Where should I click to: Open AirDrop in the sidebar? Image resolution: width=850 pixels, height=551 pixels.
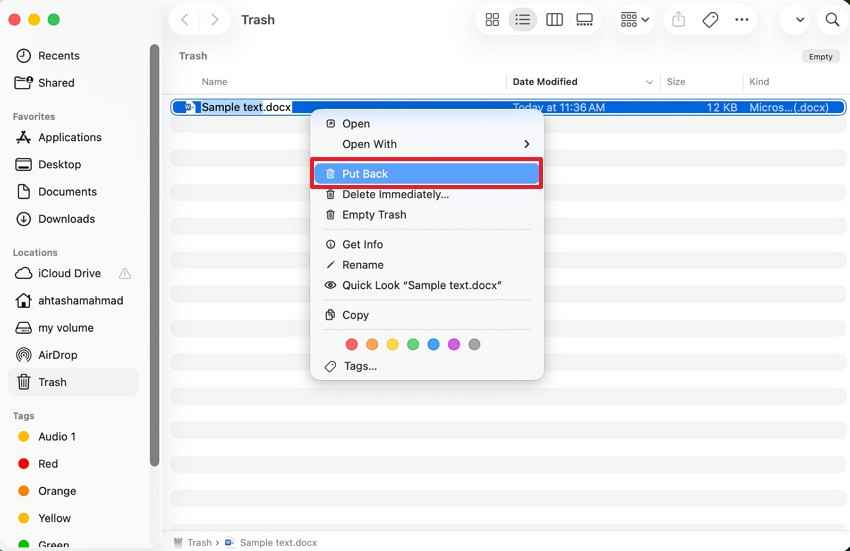point(73,355)
